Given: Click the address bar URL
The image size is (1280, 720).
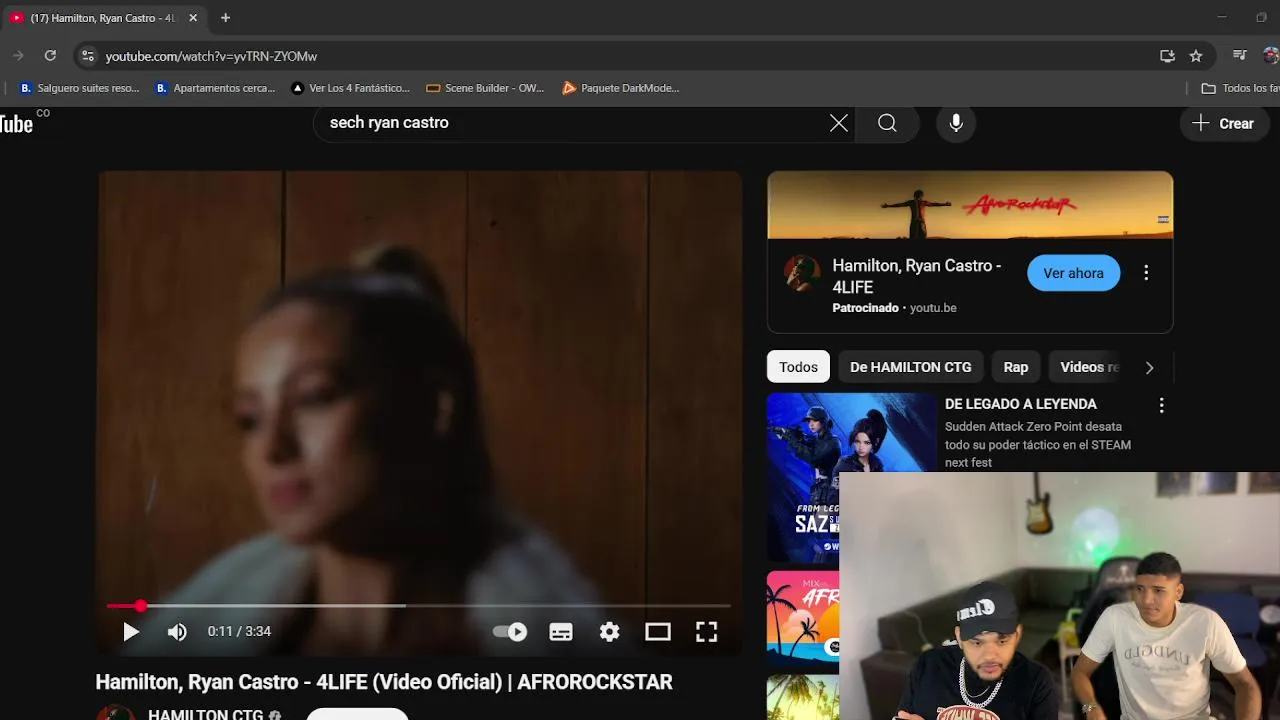Looking at the screenshot, I should point(211,56).
